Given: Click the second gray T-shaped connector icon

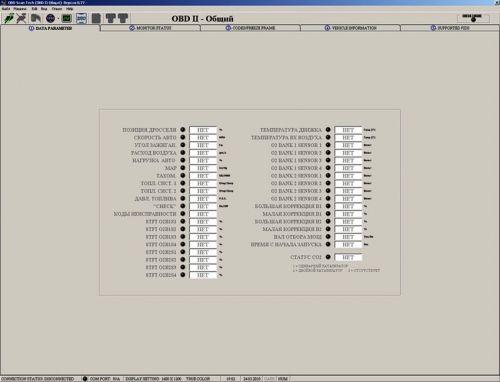Looking at the screenshot, I should [x=123, y=18].
